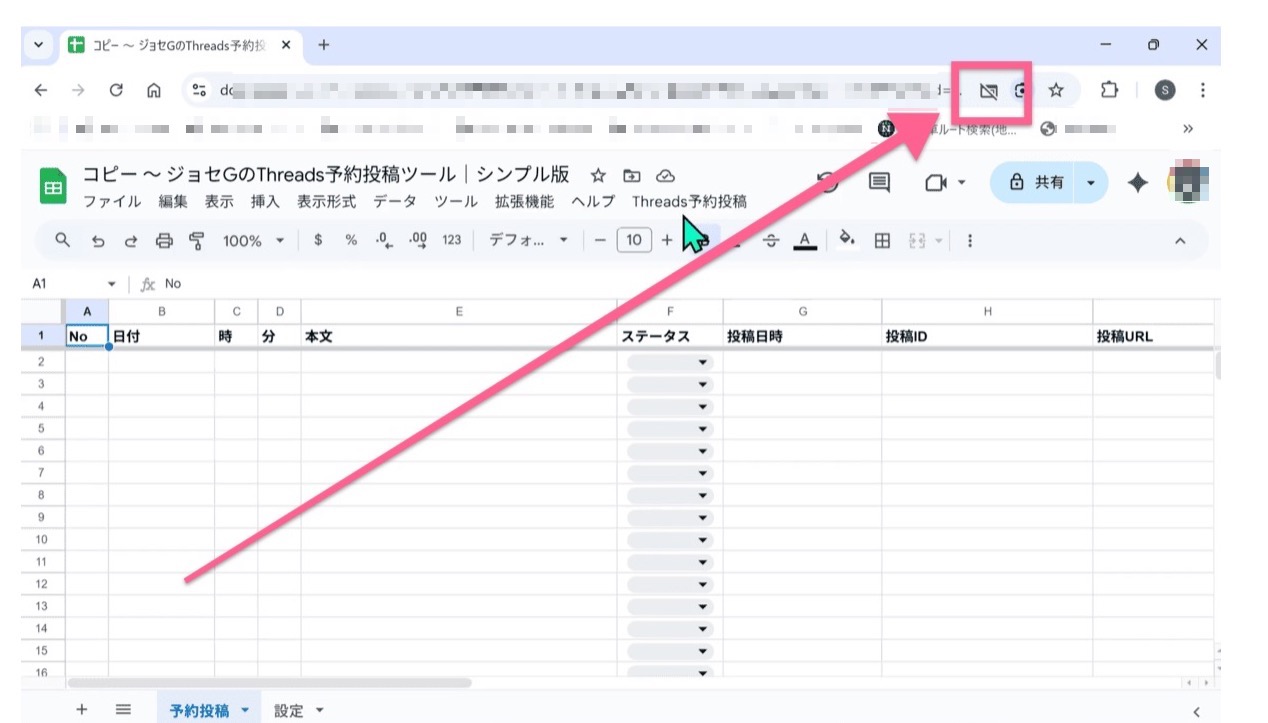Select the 本文 header cell
Image resolution: width=1268 pixels, height=723 pixels.
click(x=459, y=336)
